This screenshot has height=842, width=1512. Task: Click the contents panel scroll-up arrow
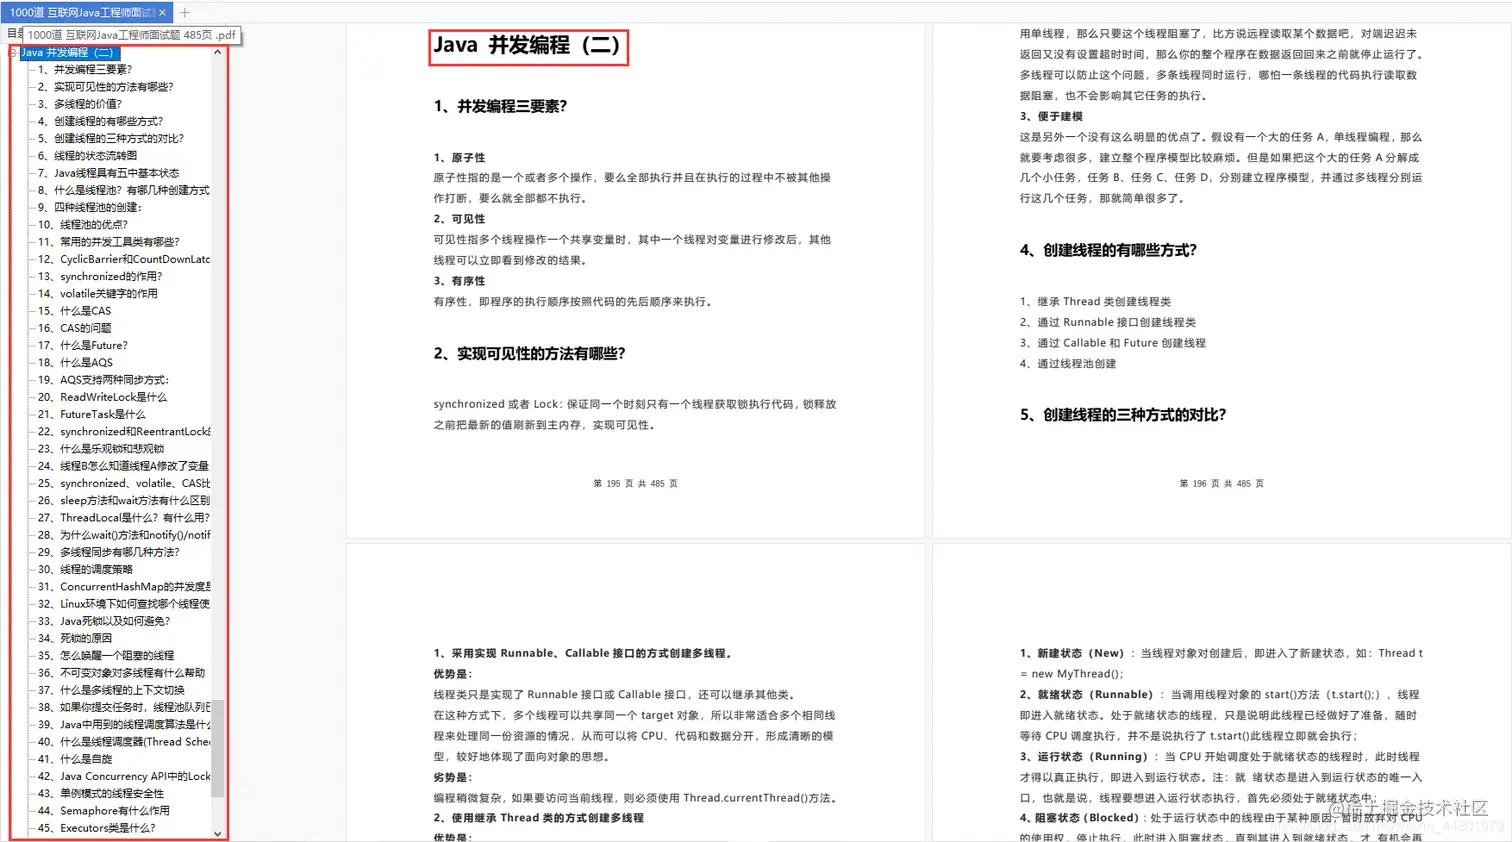(217, 52)
